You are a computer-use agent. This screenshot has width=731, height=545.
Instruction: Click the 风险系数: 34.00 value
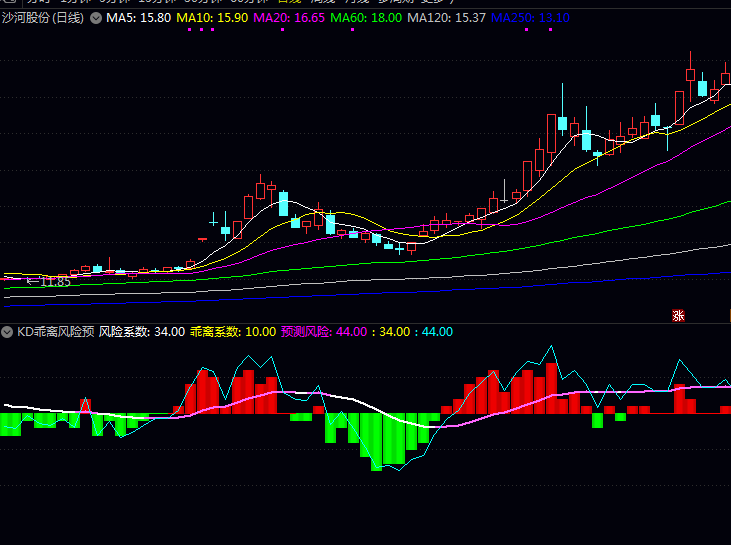pyautogui.click(x=142, y=332)
